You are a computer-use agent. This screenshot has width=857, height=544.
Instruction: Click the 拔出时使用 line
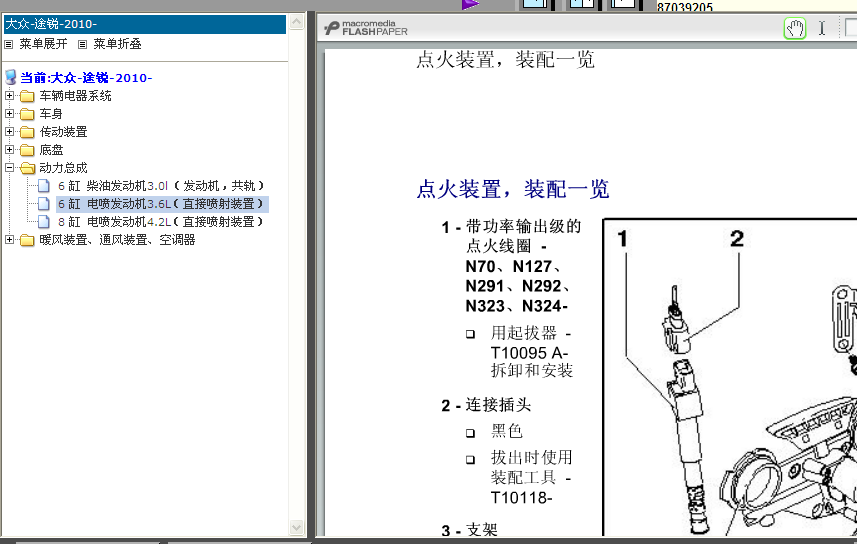click(531, 457)
